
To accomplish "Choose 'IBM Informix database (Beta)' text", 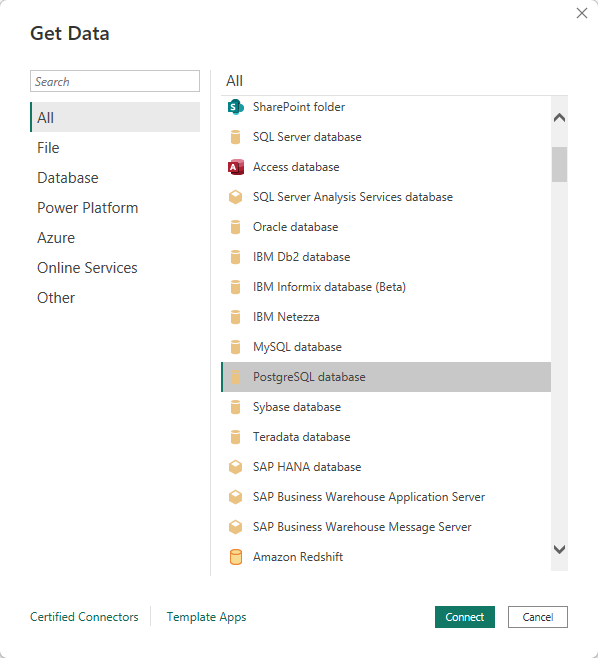I will point(329,287).
